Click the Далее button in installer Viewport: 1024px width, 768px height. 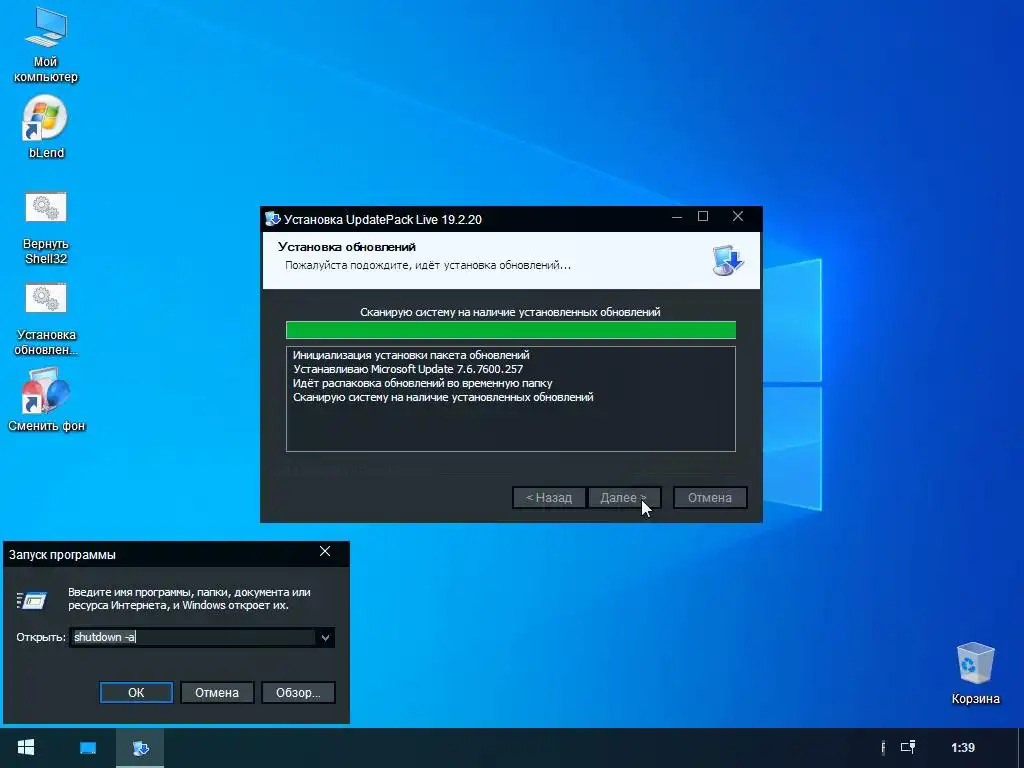[x=624, y=498]
